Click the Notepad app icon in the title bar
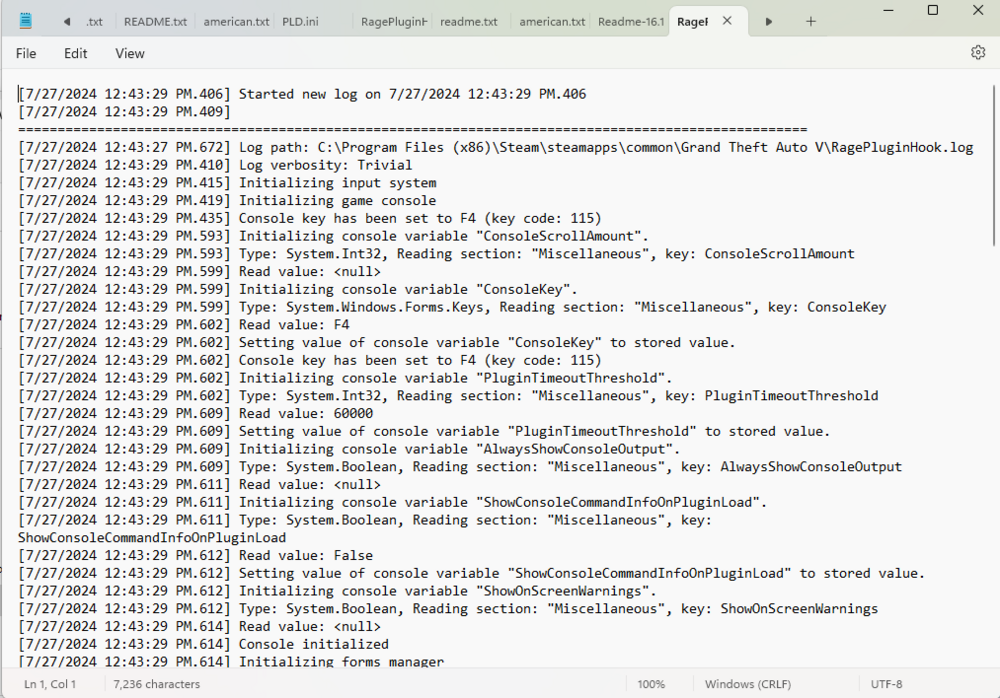 (x=24, y=20)
